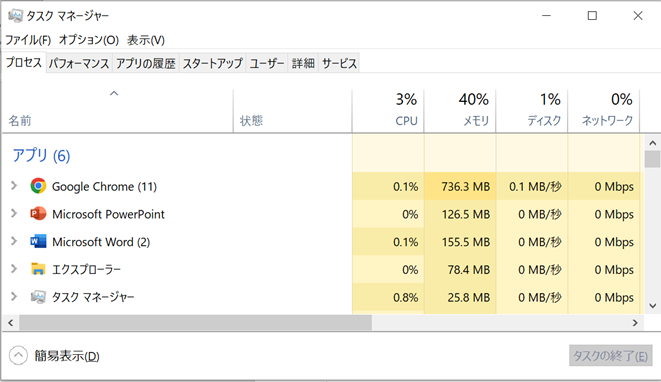The width and height of the screenshot is (661, 382).
Task: Sort processes by CPU column header
Action: (x=388, y=111)
